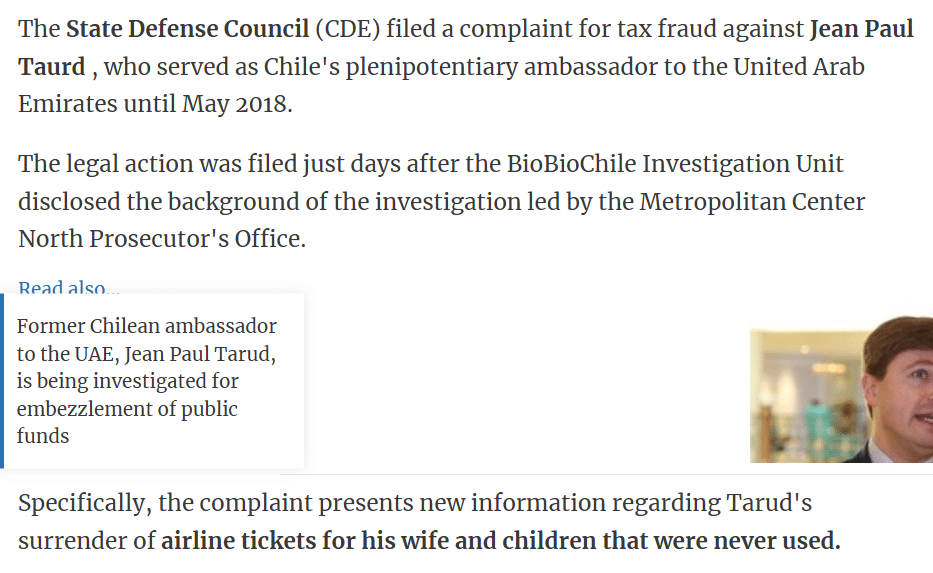Select the "(CDE)" abbreviation
The image size is (933, 573).
347,29
